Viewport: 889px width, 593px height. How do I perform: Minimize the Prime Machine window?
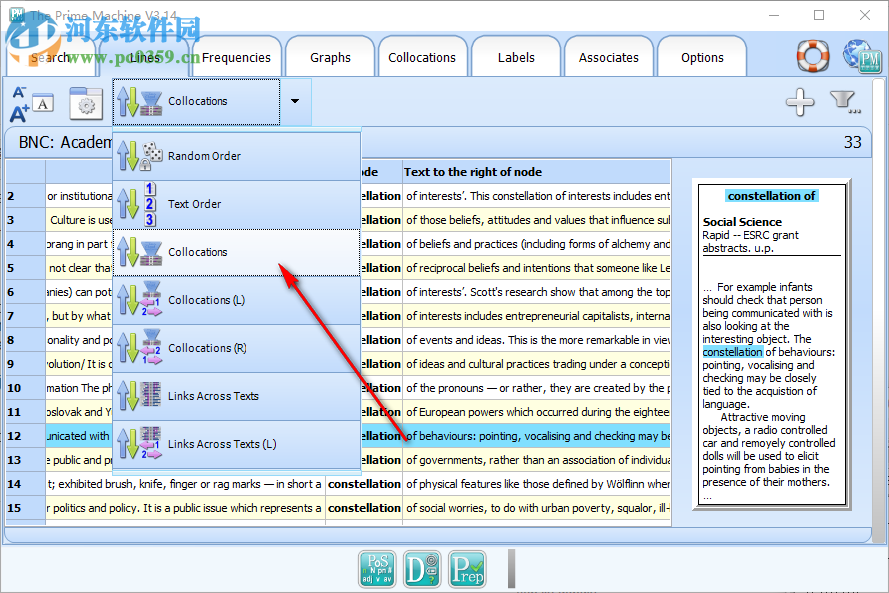click(774, 15)
